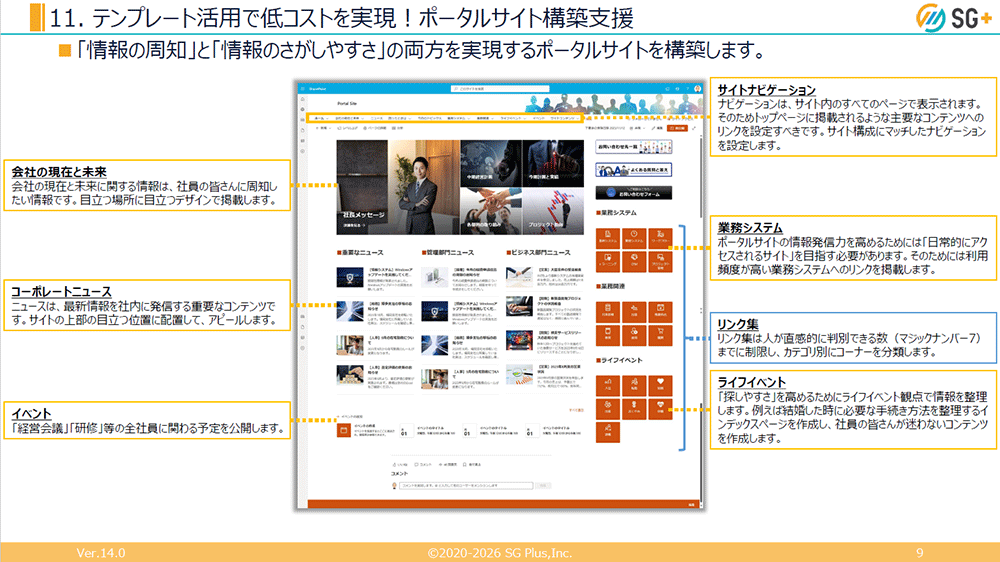
Task: Open the 新規 dropdown in page toolbar
Action: click(323, 128)
